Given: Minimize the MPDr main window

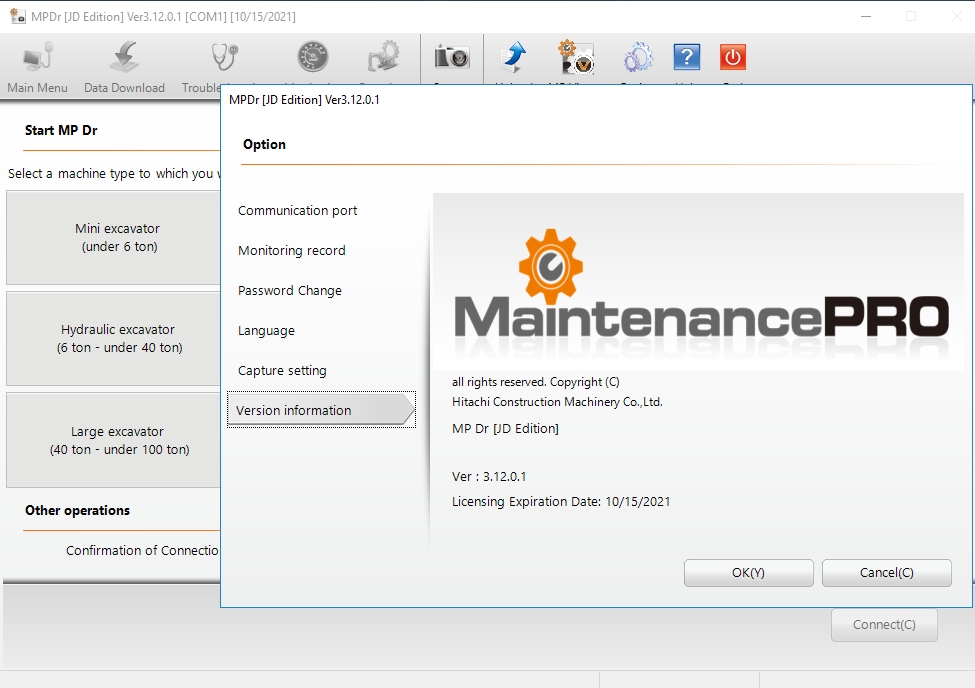Looking at the screenshot, I should tap(866, 16).
